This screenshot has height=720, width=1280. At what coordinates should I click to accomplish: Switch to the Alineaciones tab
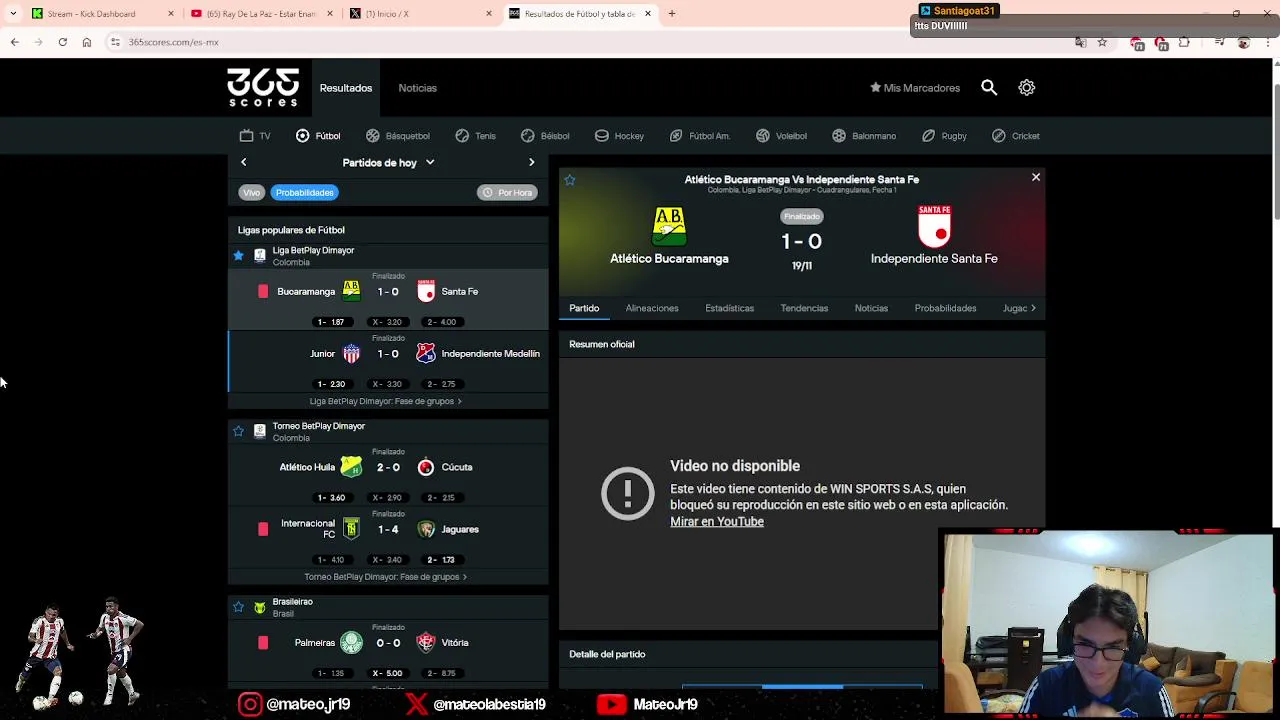coord(652,308)
